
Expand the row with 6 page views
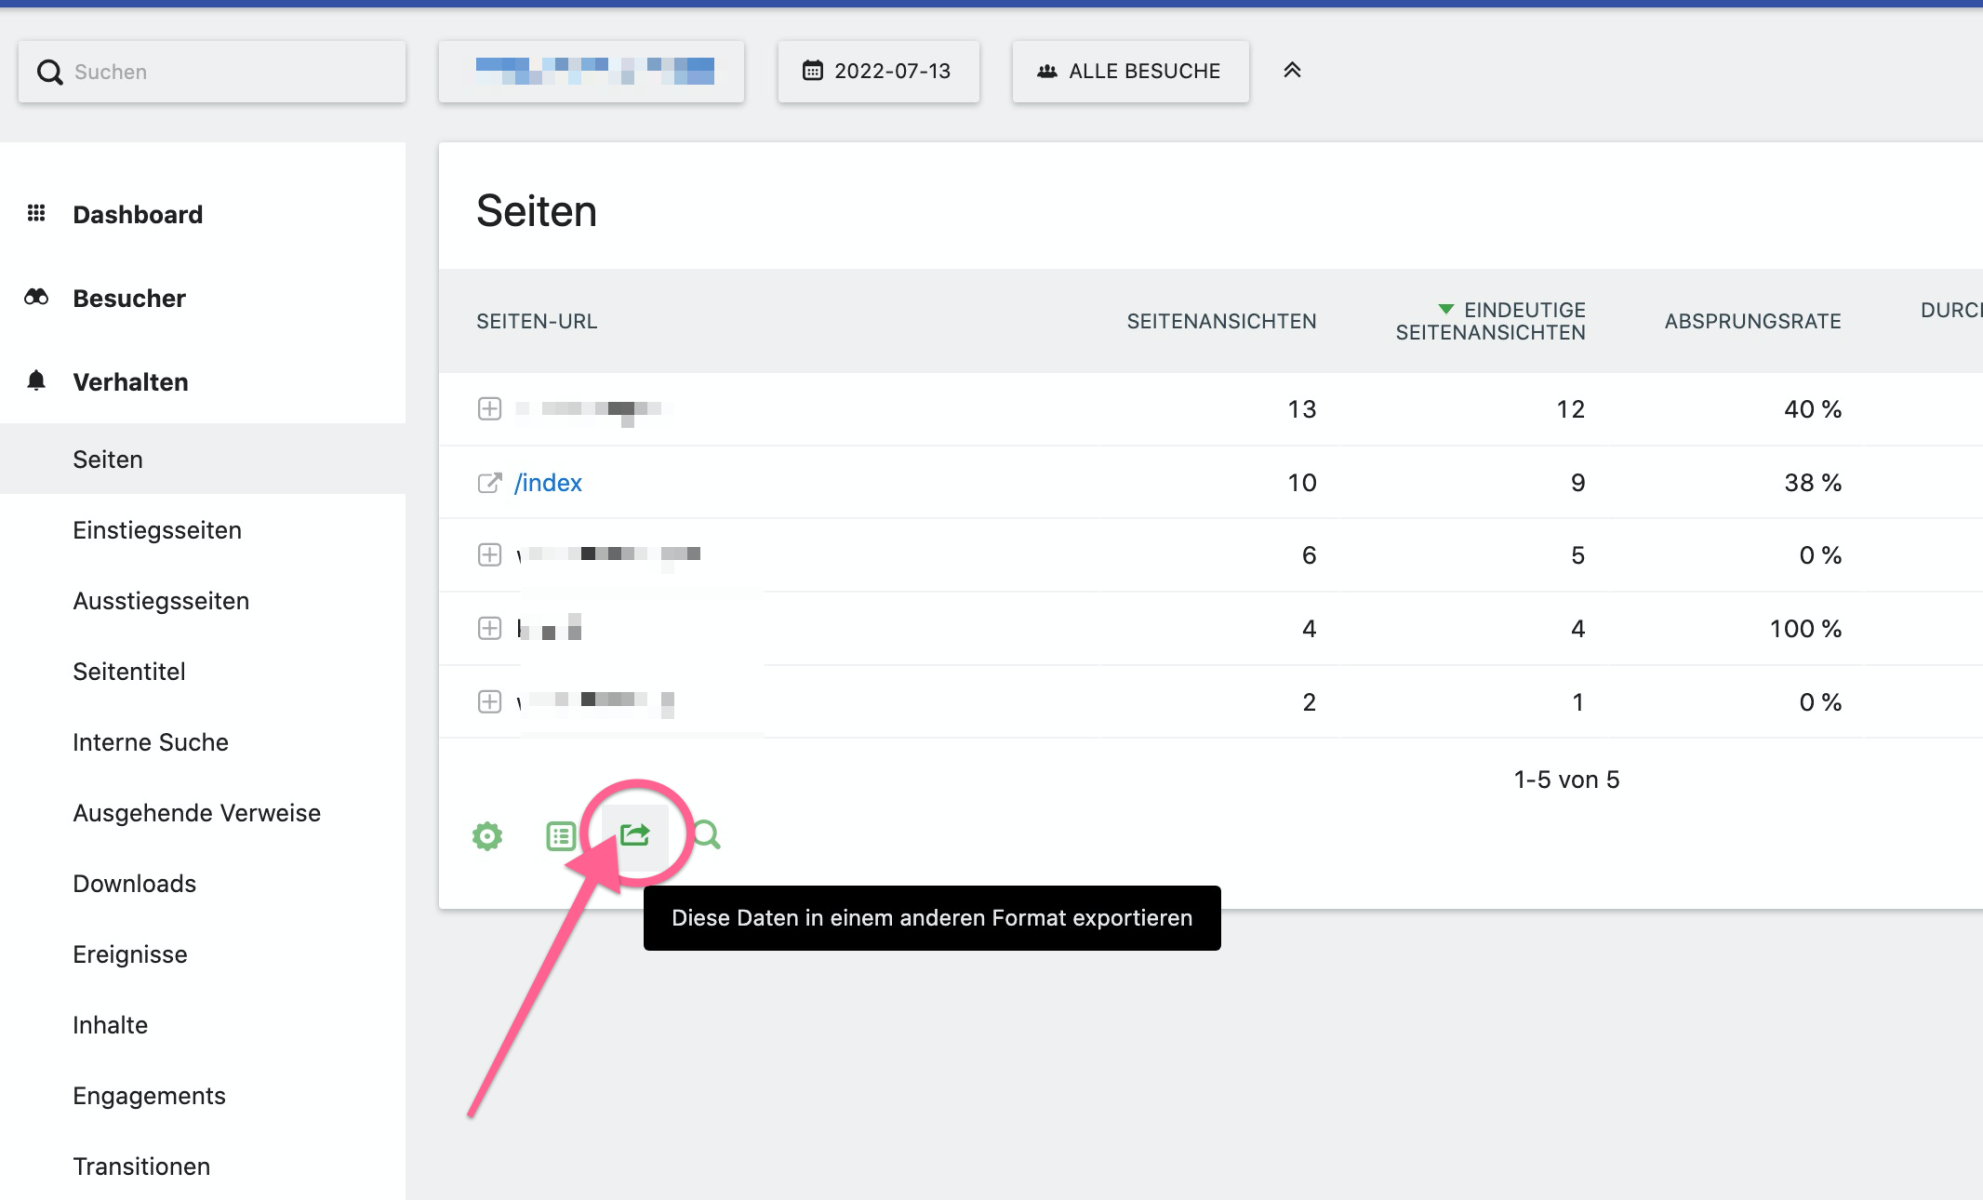point(489,555)
